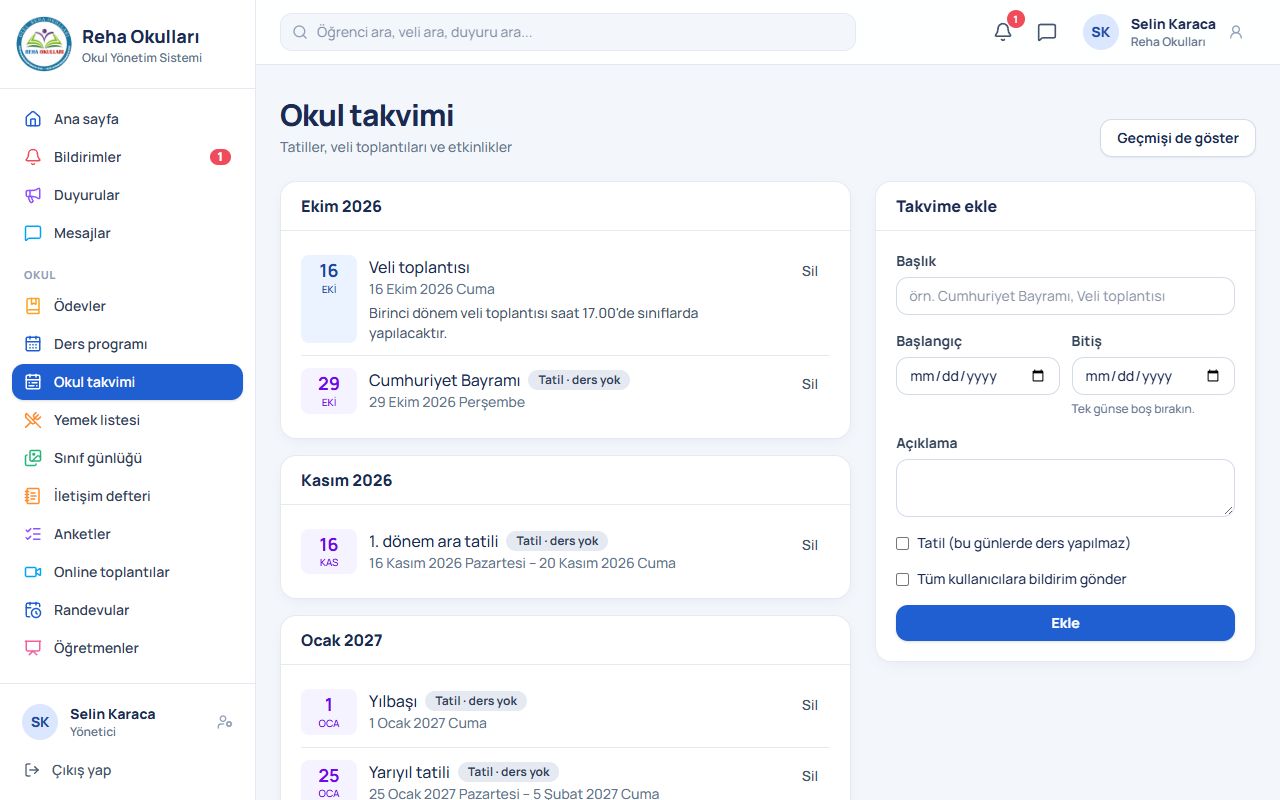Click Sil for Cumhuriyet Bayramı
1280x800 pixels.
(x=810, y=384)
